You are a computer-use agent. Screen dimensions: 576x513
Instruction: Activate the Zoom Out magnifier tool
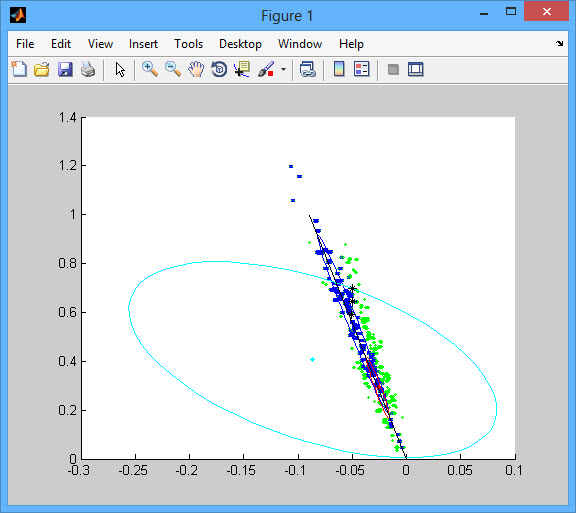(173, 69)
